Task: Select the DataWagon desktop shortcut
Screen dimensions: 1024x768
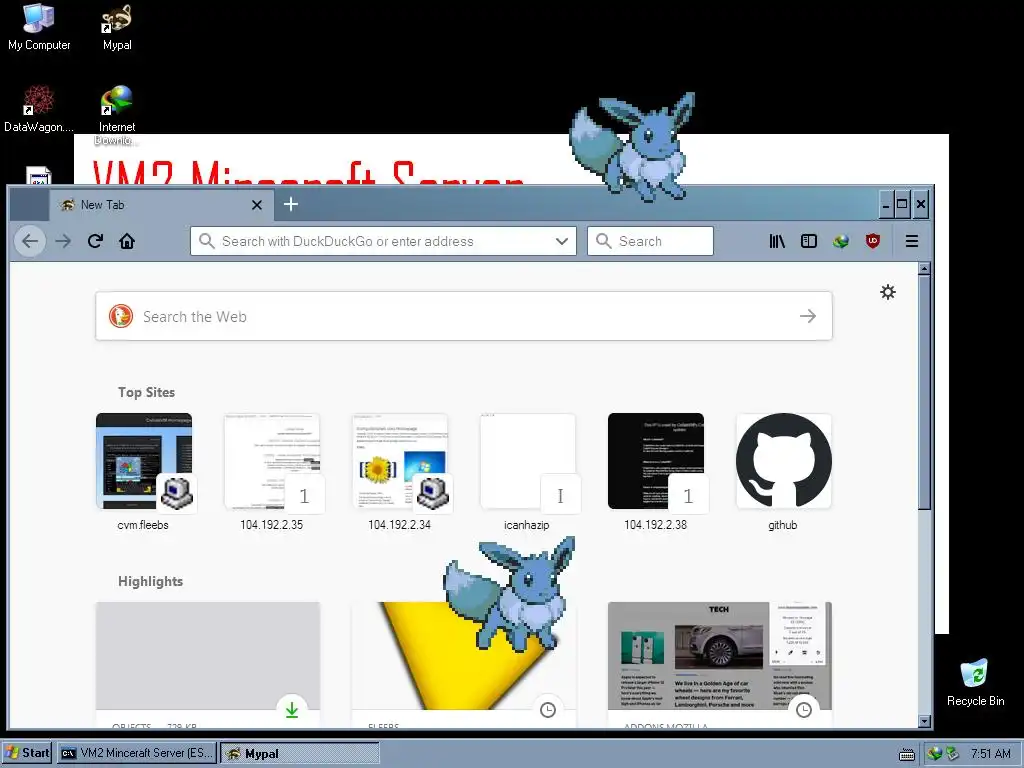Action: [x=39, y=108]
